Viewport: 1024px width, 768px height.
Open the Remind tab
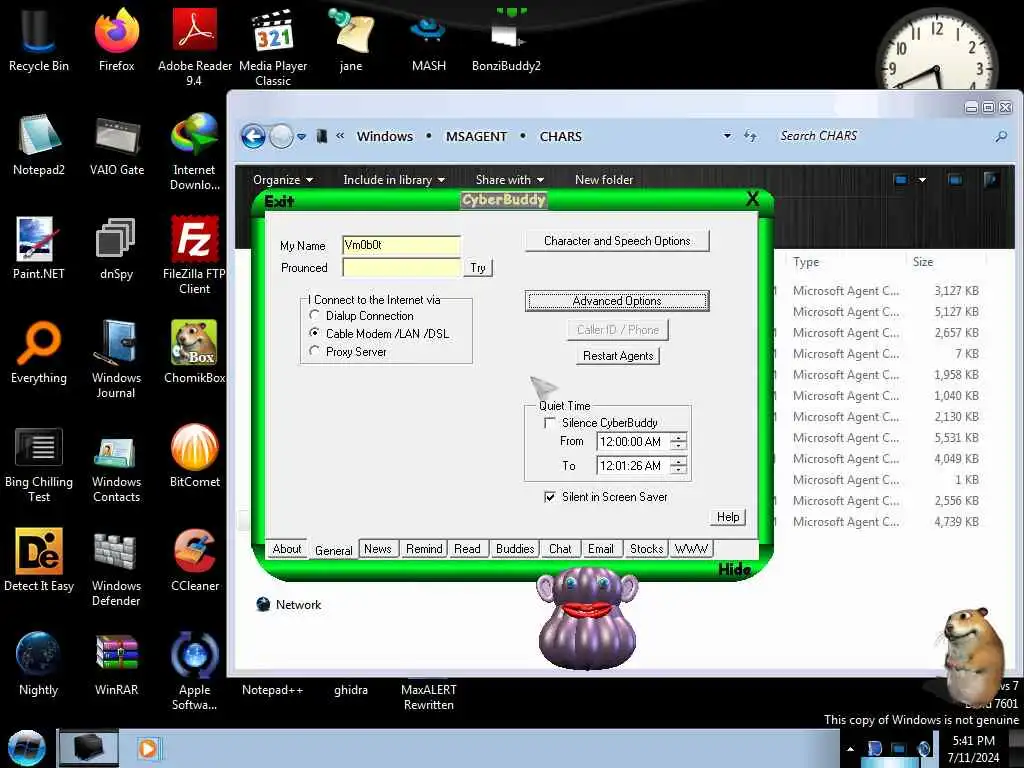coord(424,549)
